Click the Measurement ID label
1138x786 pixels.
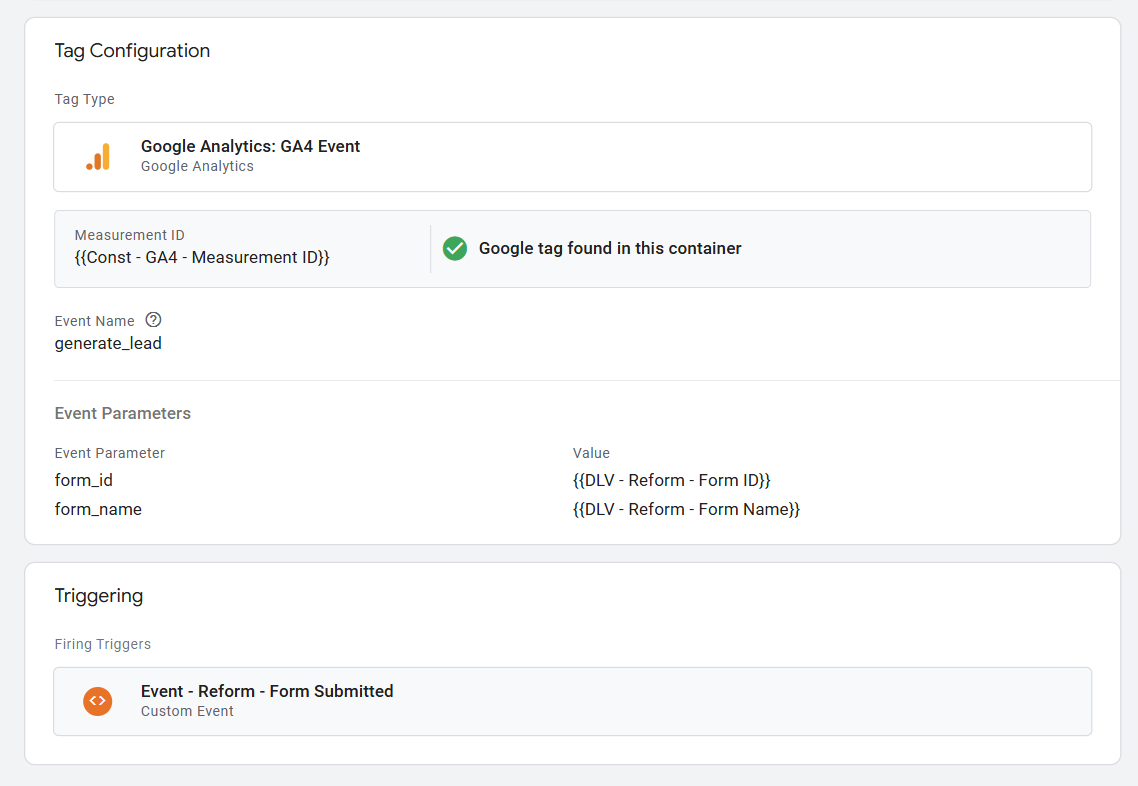pyautogui.click(x=129, y=235)
